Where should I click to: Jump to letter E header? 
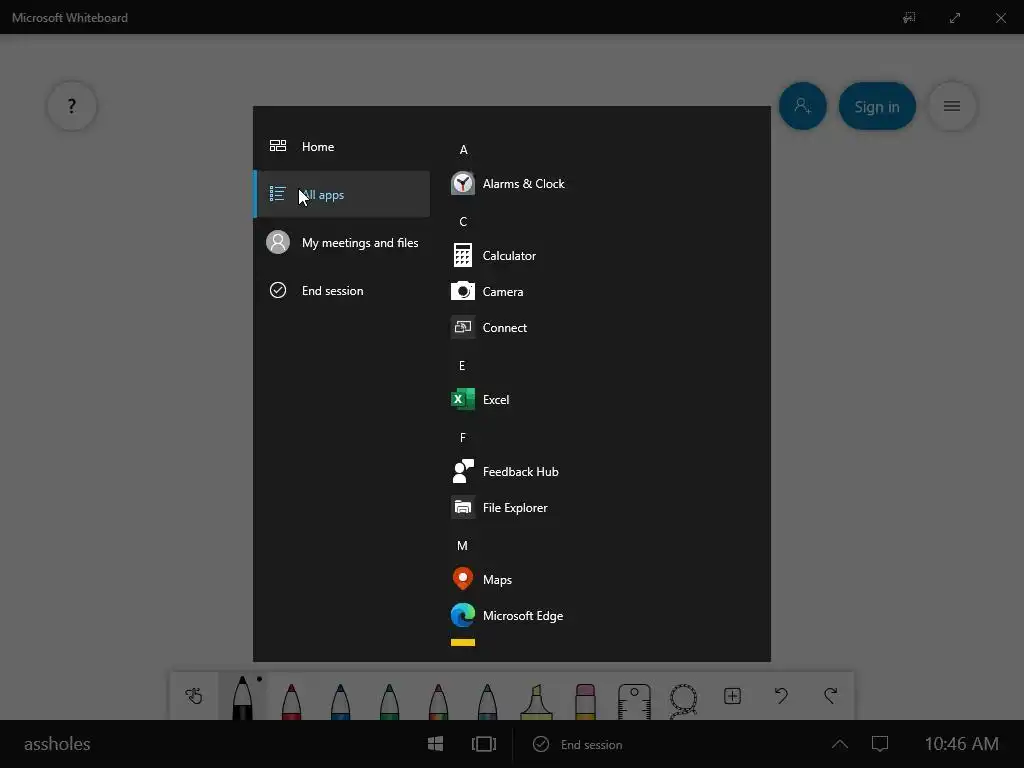[x=462, y=366]
